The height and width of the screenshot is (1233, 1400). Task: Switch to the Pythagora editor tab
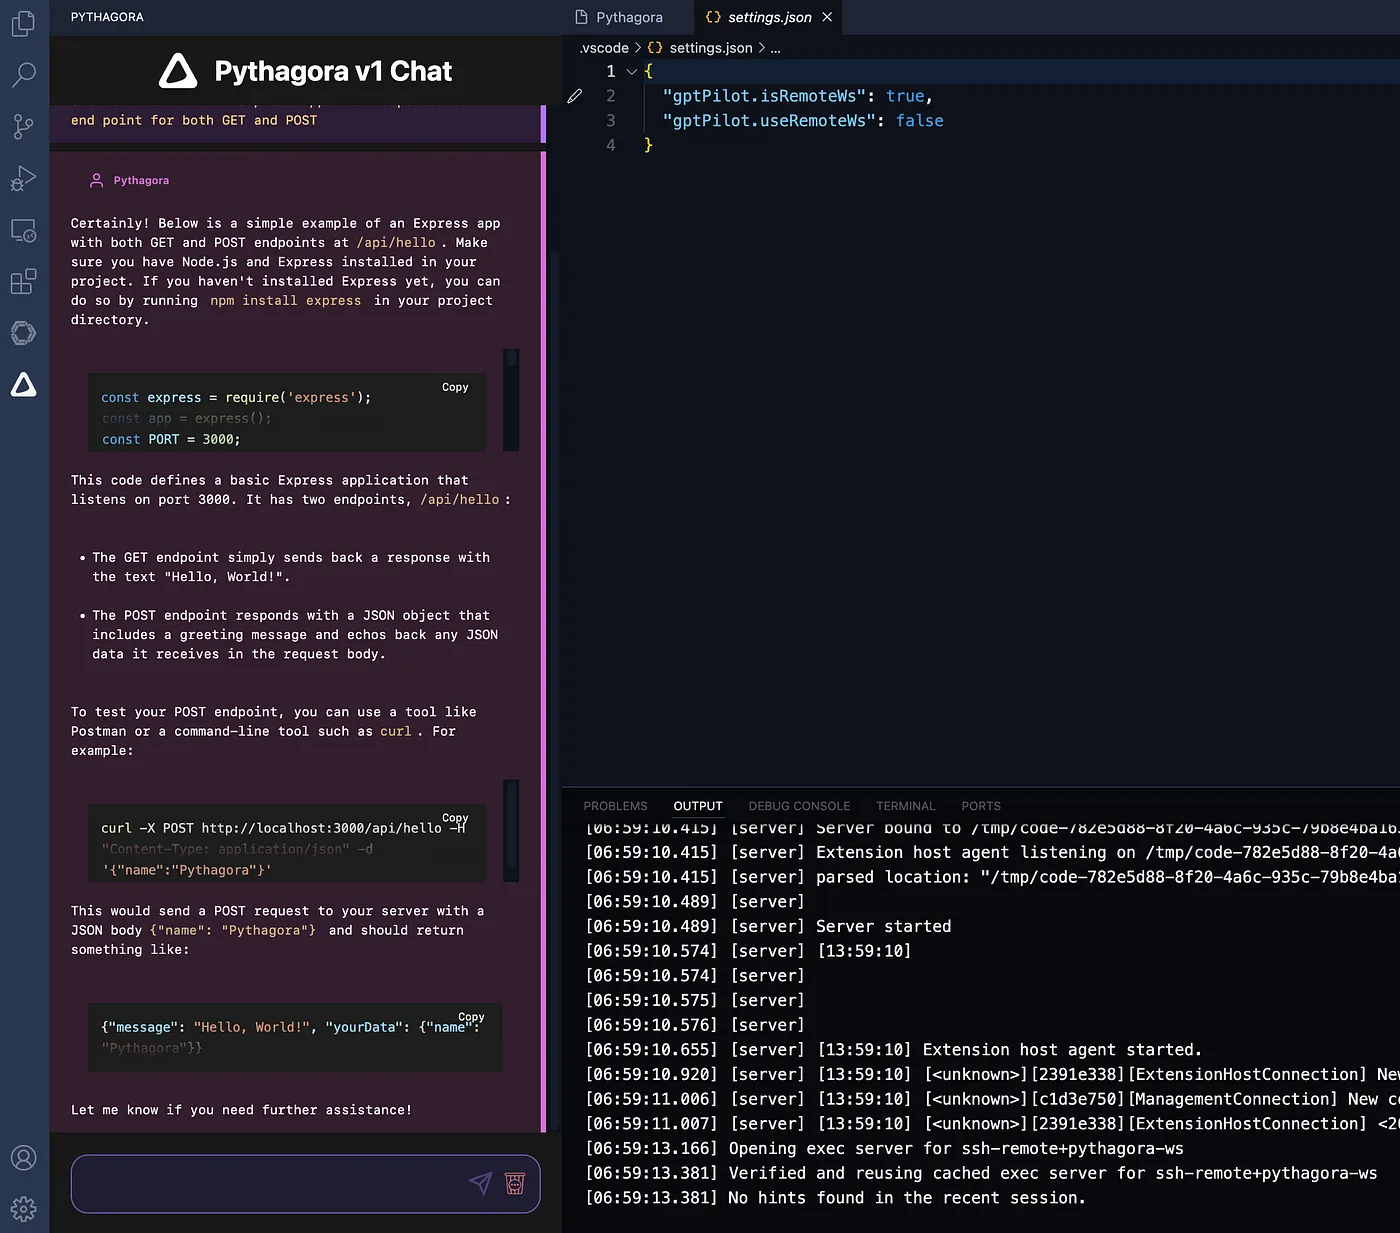click(628, 17)
